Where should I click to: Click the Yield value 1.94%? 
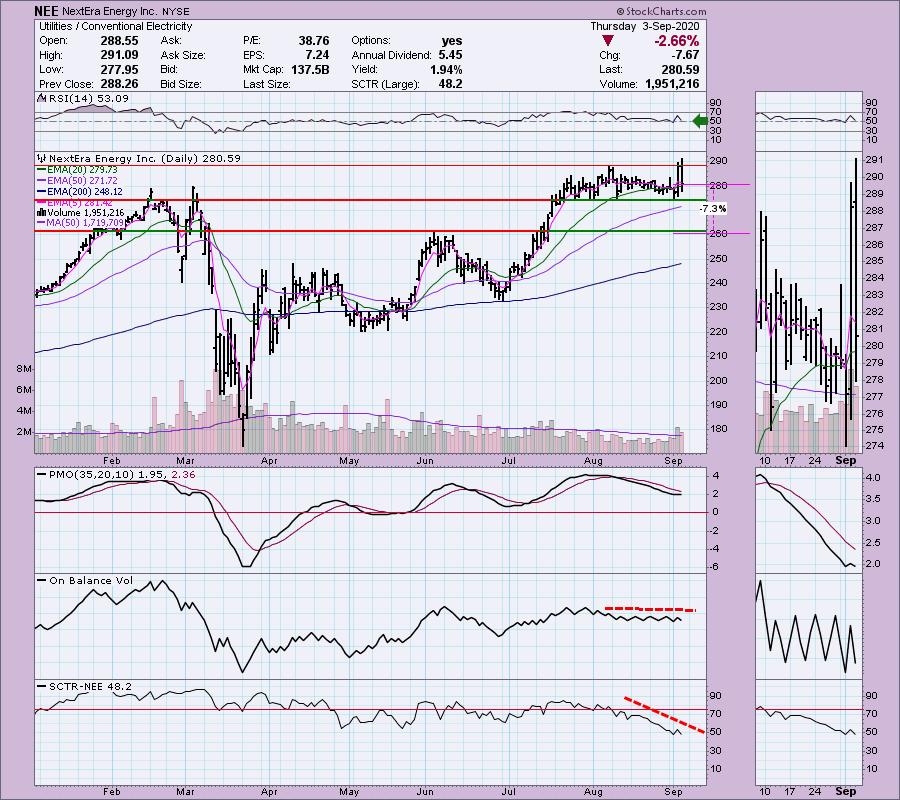(x=446, y=69)
